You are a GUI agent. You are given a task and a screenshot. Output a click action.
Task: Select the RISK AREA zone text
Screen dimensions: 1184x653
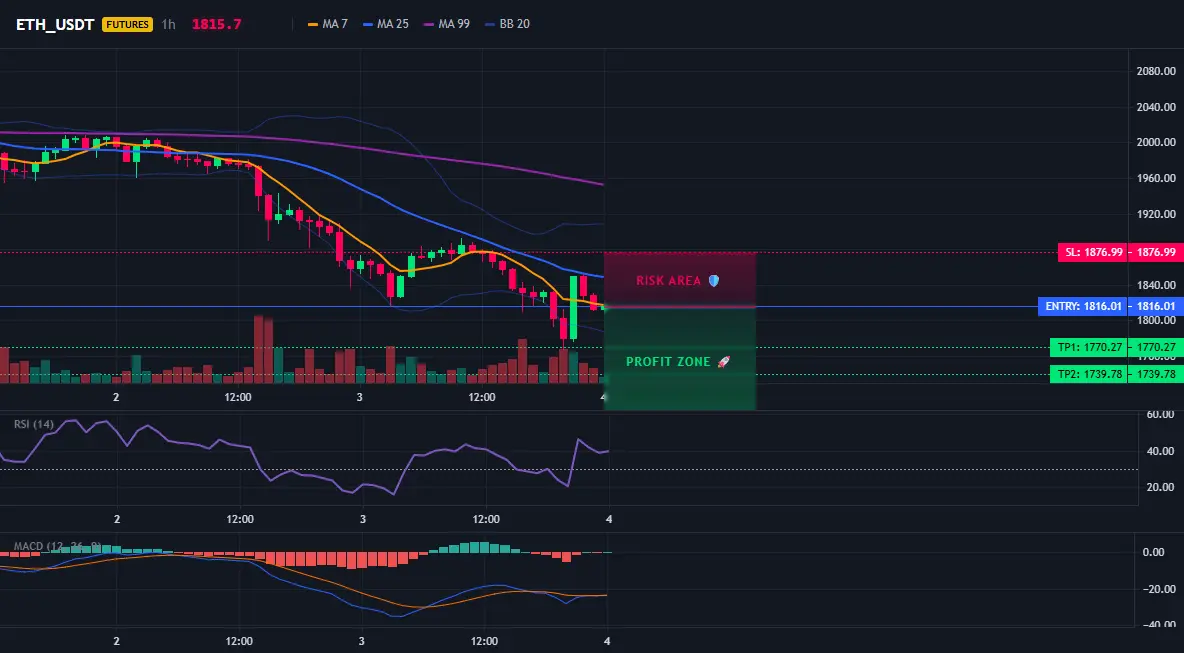click(x=668, y=281)
